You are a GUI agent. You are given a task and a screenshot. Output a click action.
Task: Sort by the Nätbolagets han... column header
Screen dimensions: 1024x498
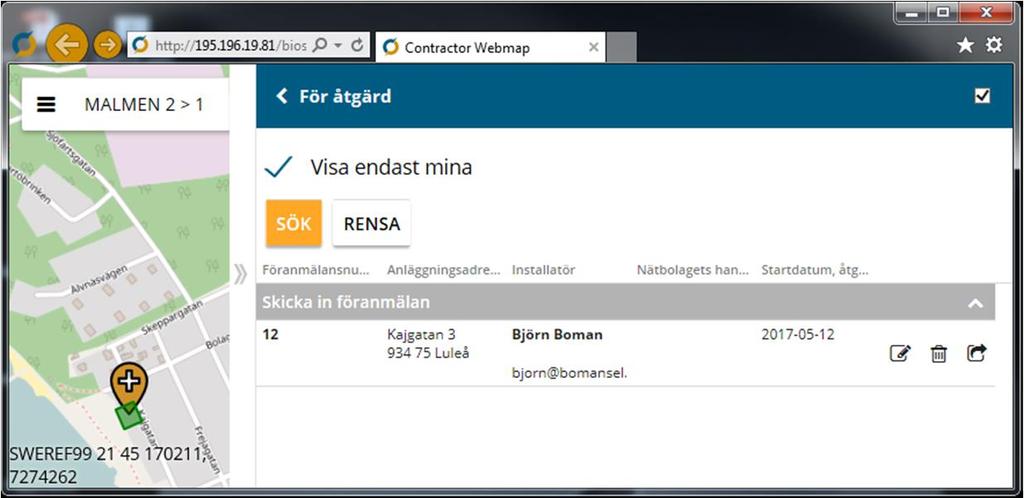693,270
